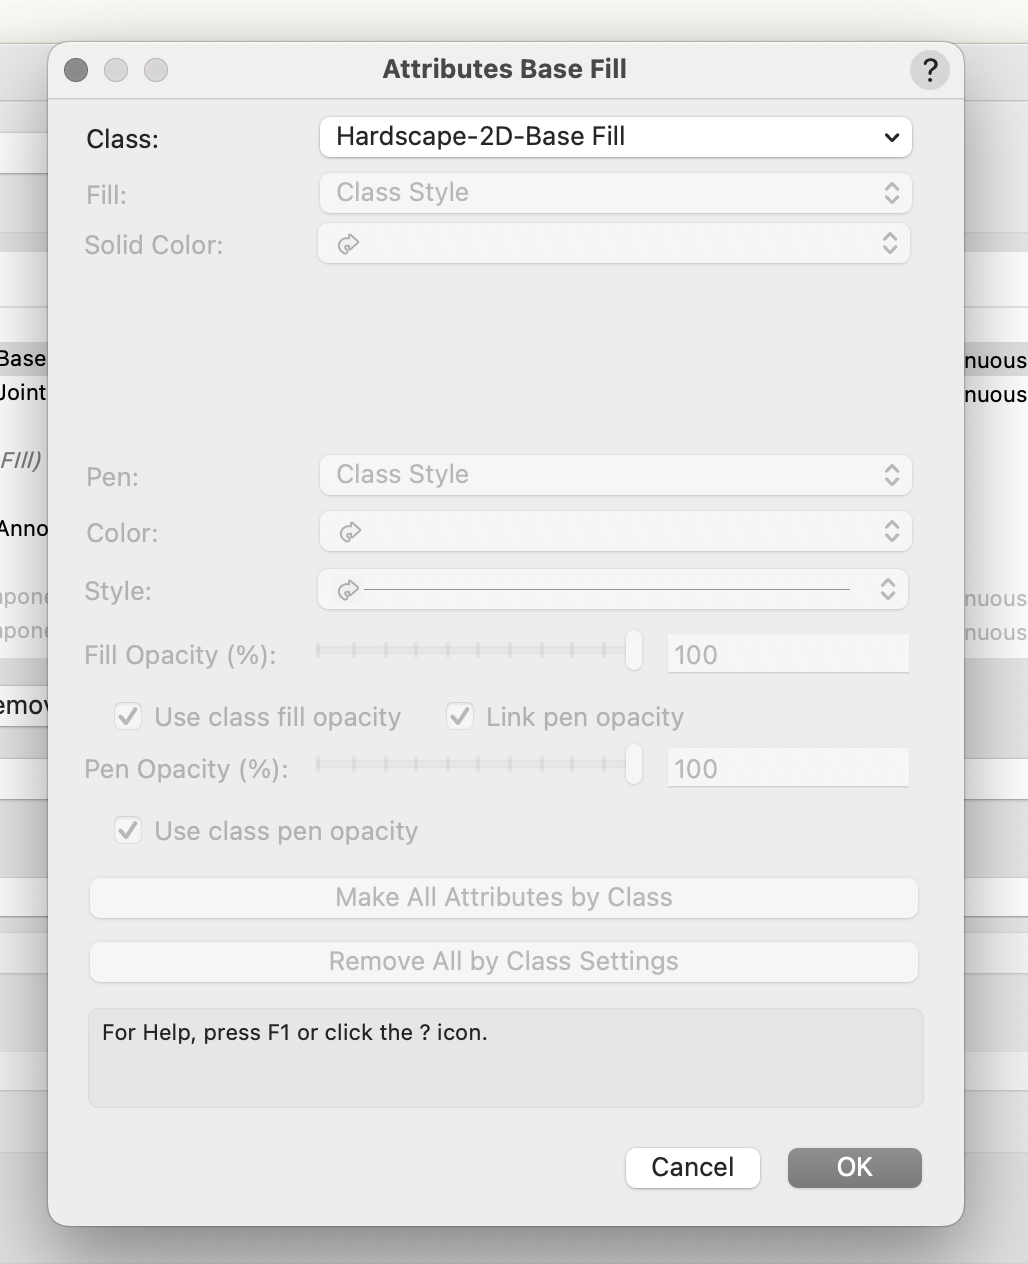Click the Fill Opacity slider handle

(x=633, y=651)
